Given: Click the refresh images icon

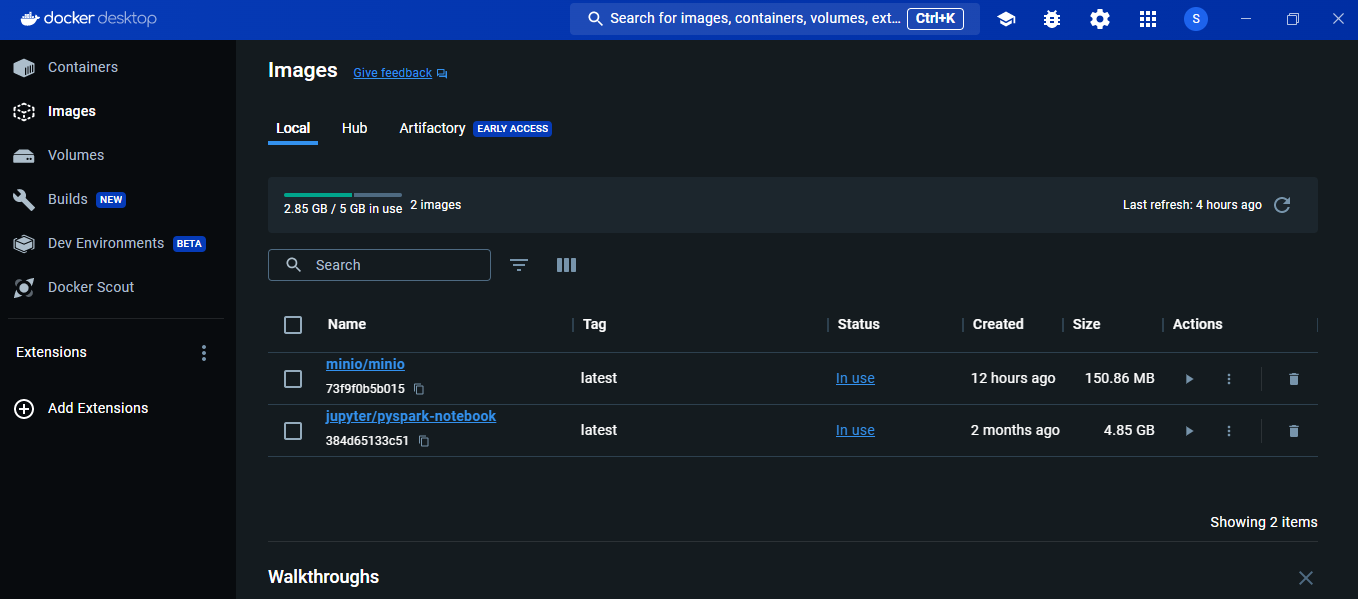Looking at the screenshot, I should tap(1282, 205).
